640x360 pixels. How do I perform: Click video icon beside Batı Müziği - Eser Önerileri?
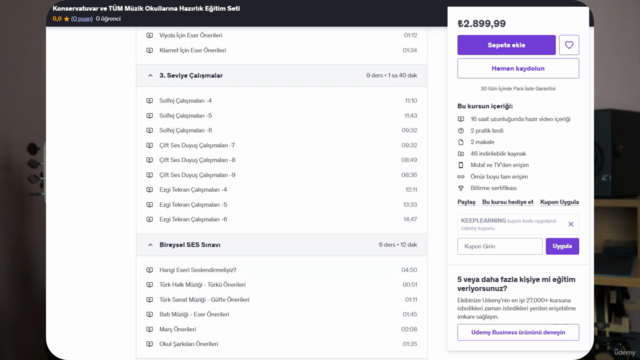150,314
